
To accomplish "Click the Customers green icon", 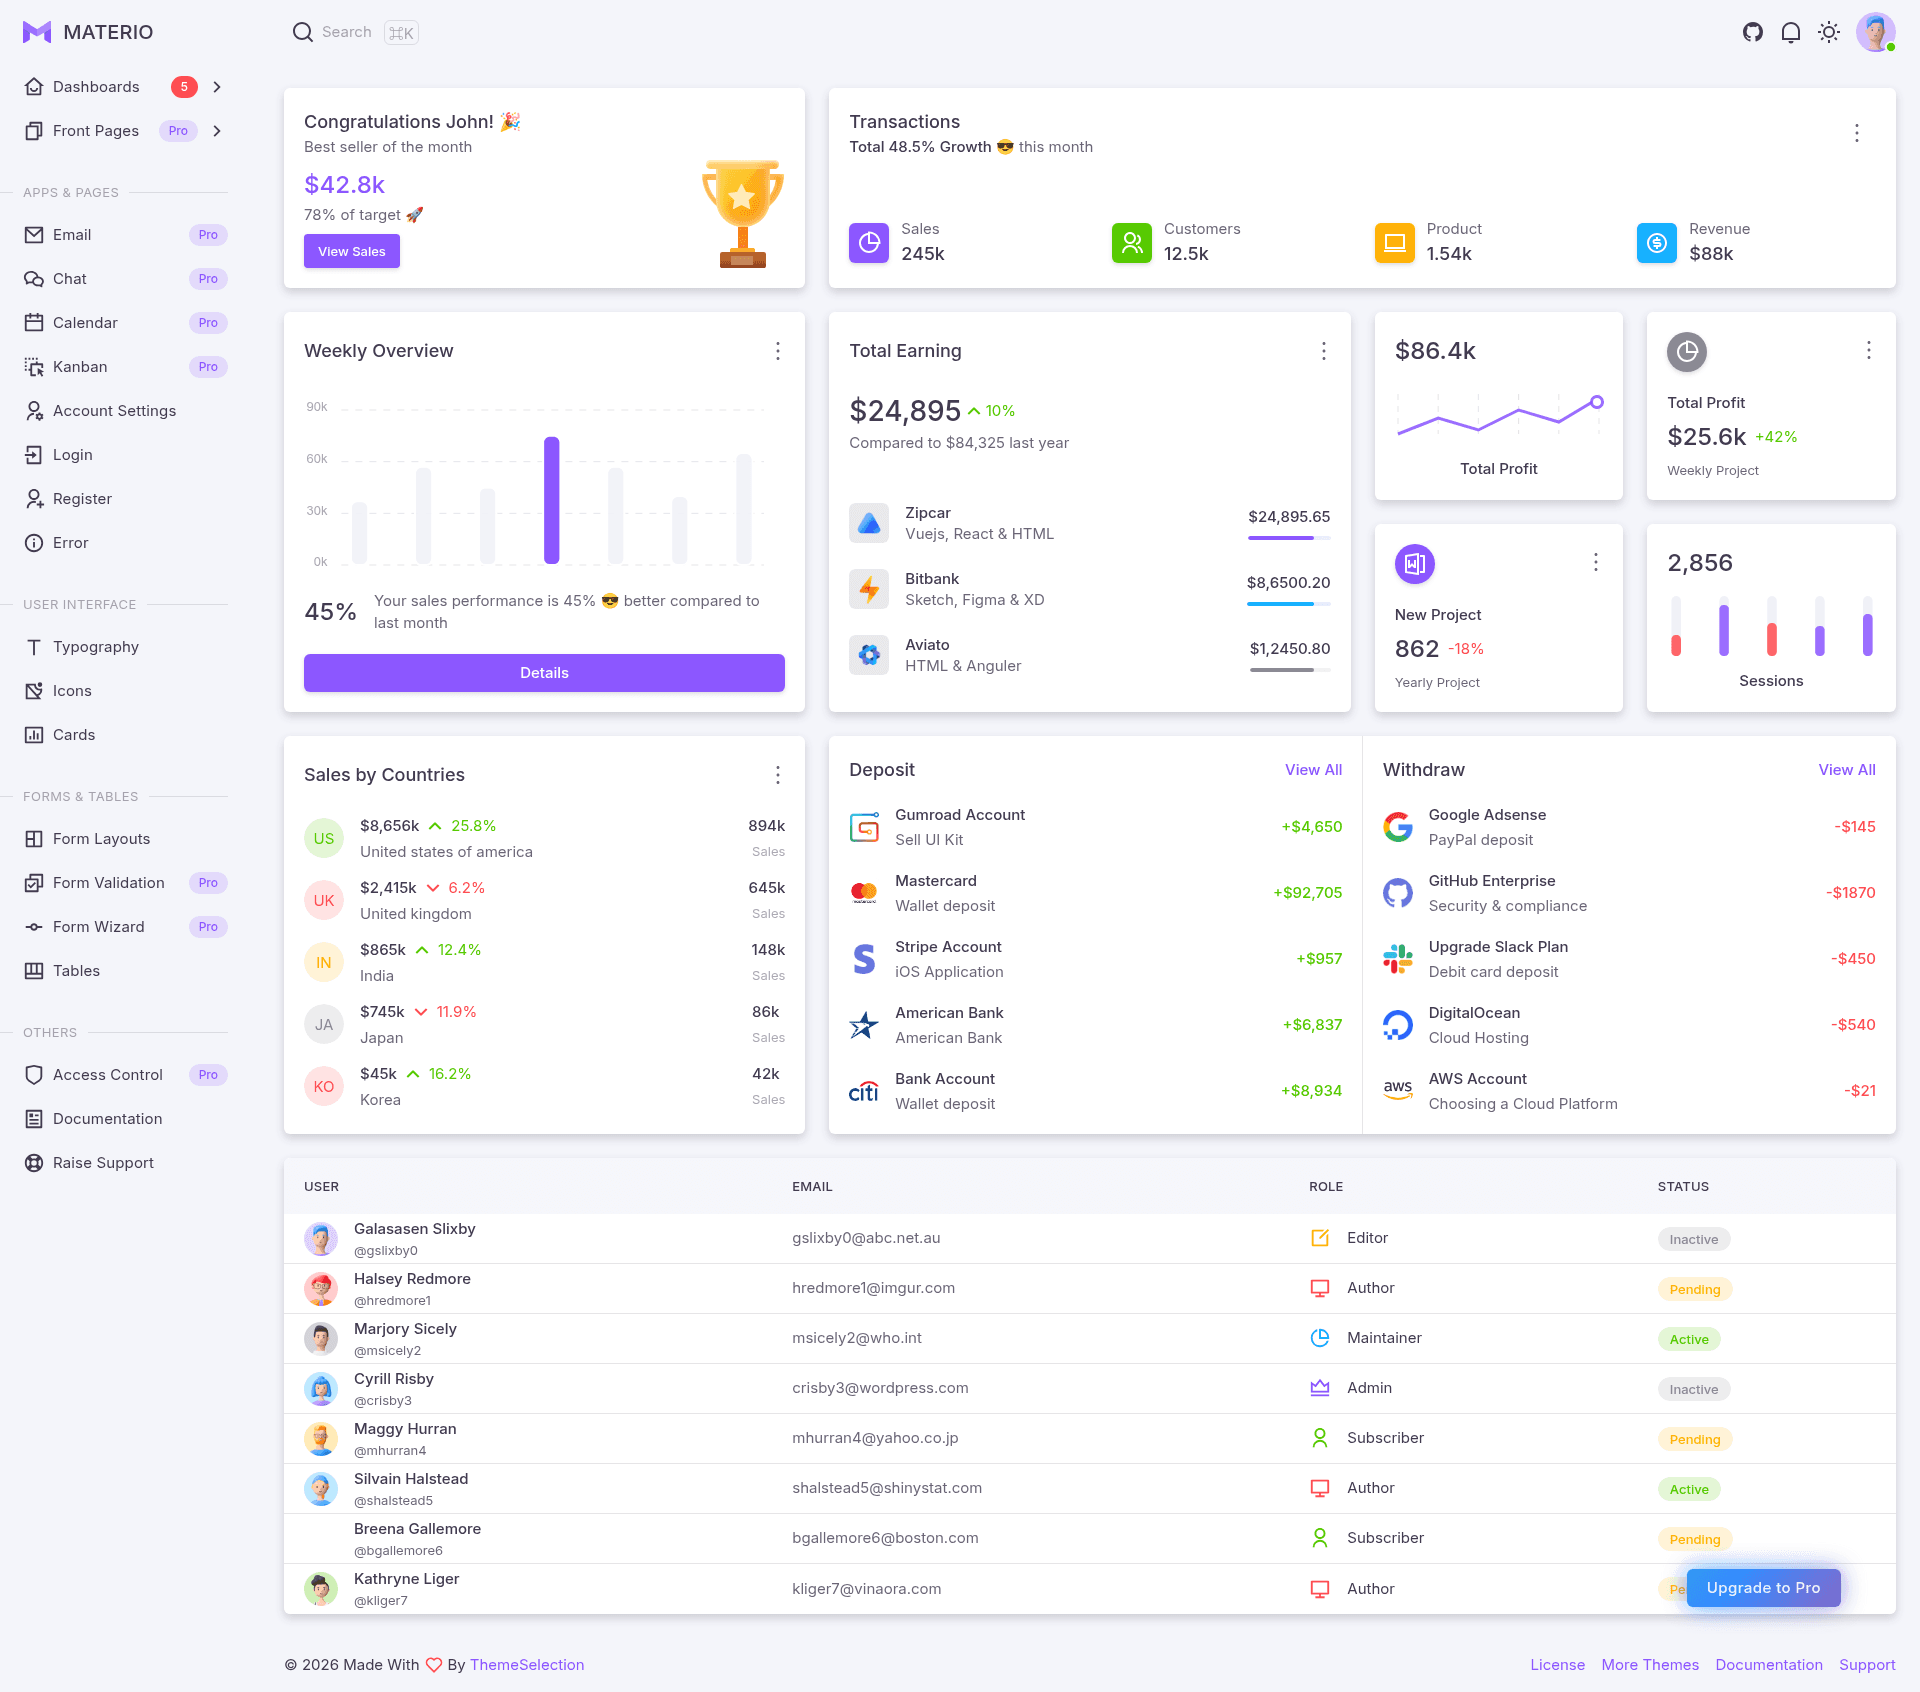I will [x=1132, y=243].
